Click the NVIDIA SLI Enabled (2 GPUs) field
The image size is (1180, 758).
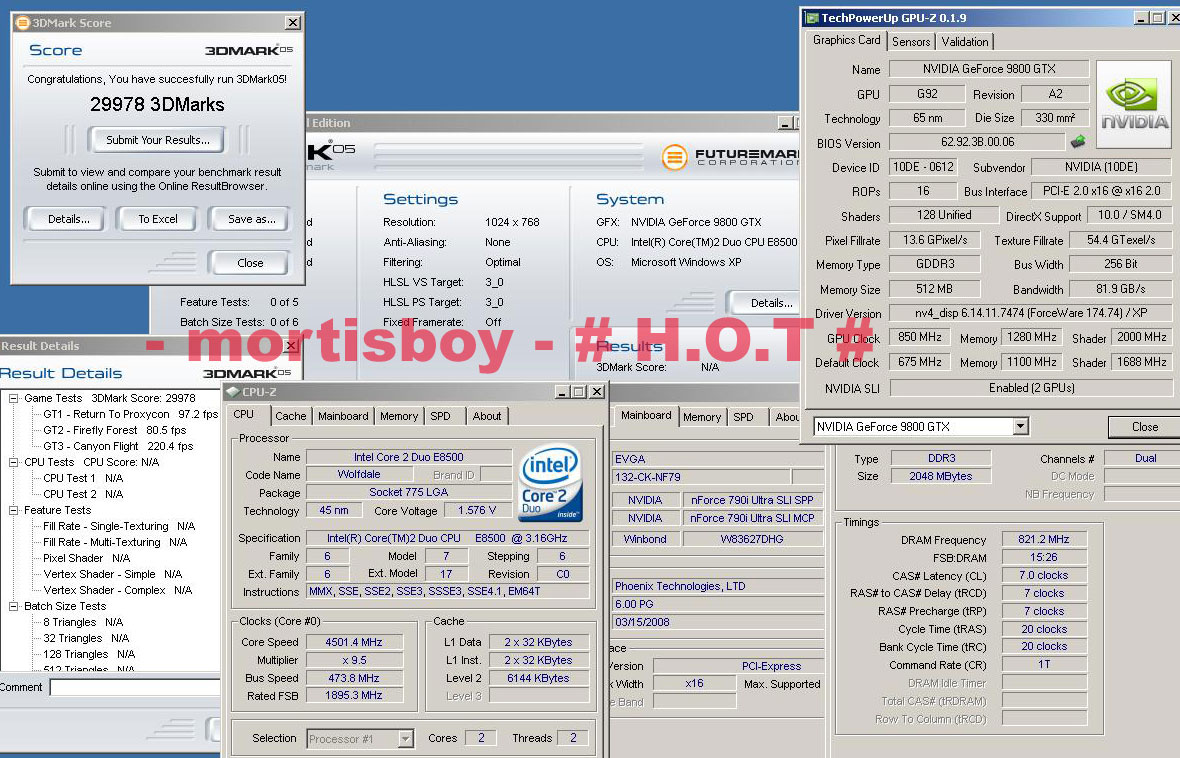[x=1031, y=388]
